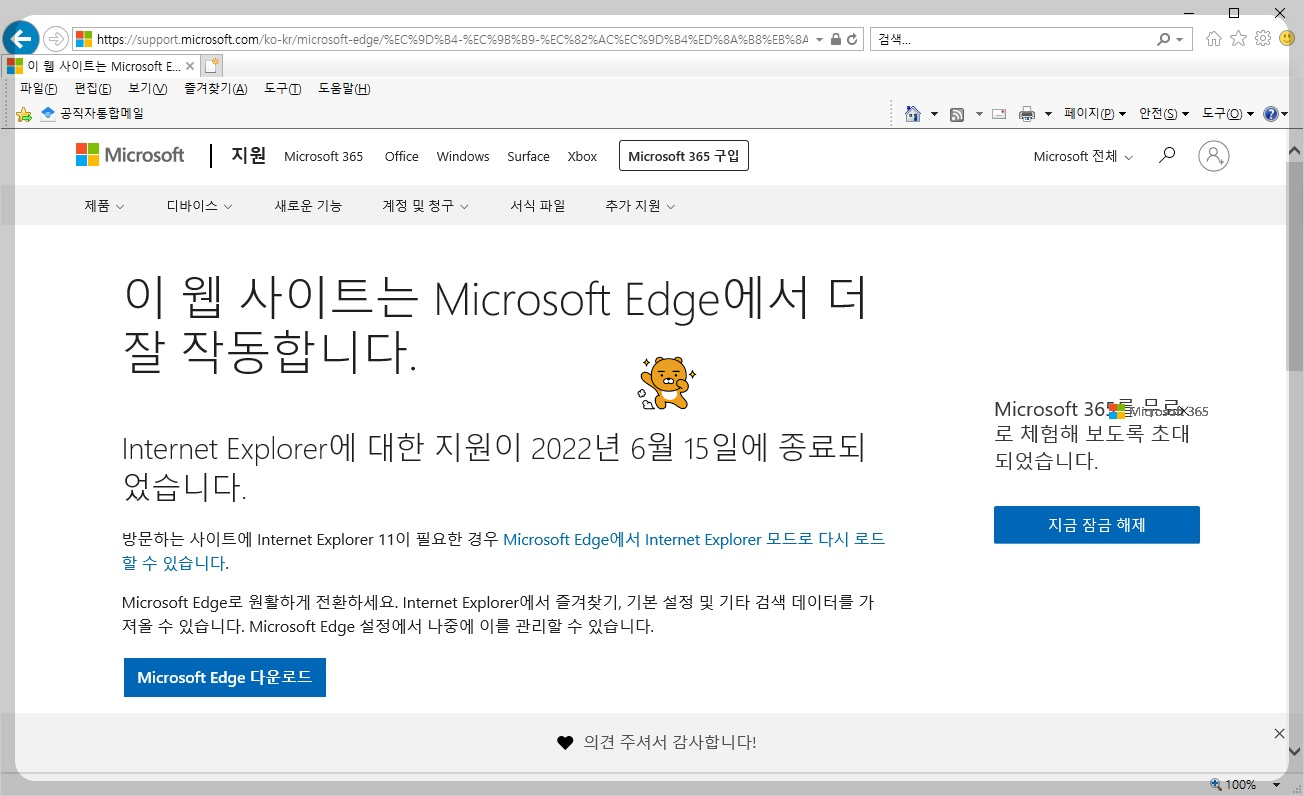
Task: Click the Read mail envelope icon
Action: [x=998, y=114]
